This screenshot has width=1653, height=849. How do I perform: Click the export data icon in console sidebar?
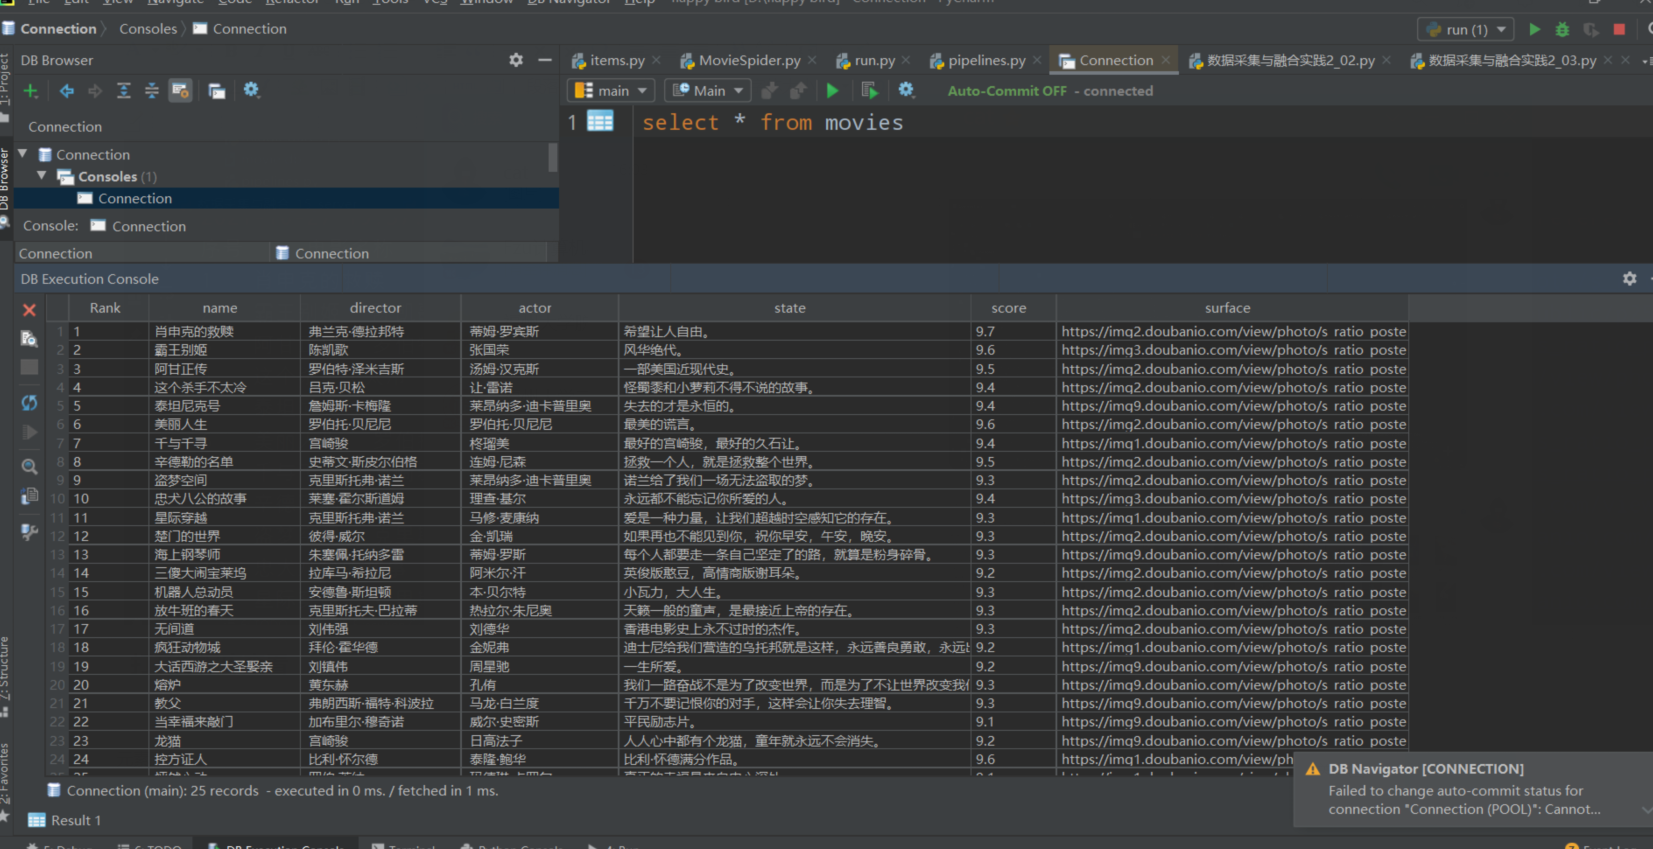29,497
